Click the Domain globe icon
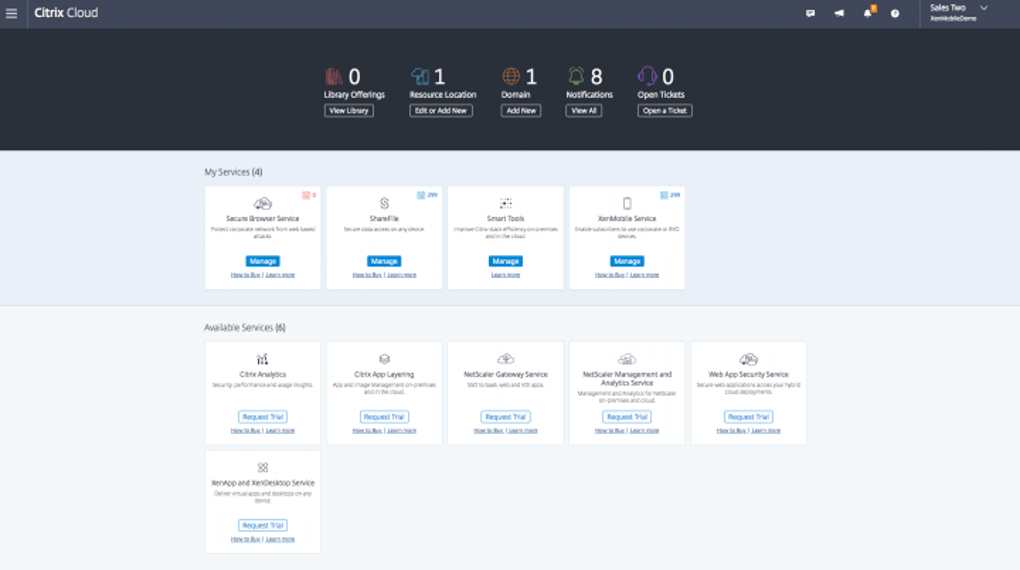Screen dimensions: 1020x570 point(511,76)
